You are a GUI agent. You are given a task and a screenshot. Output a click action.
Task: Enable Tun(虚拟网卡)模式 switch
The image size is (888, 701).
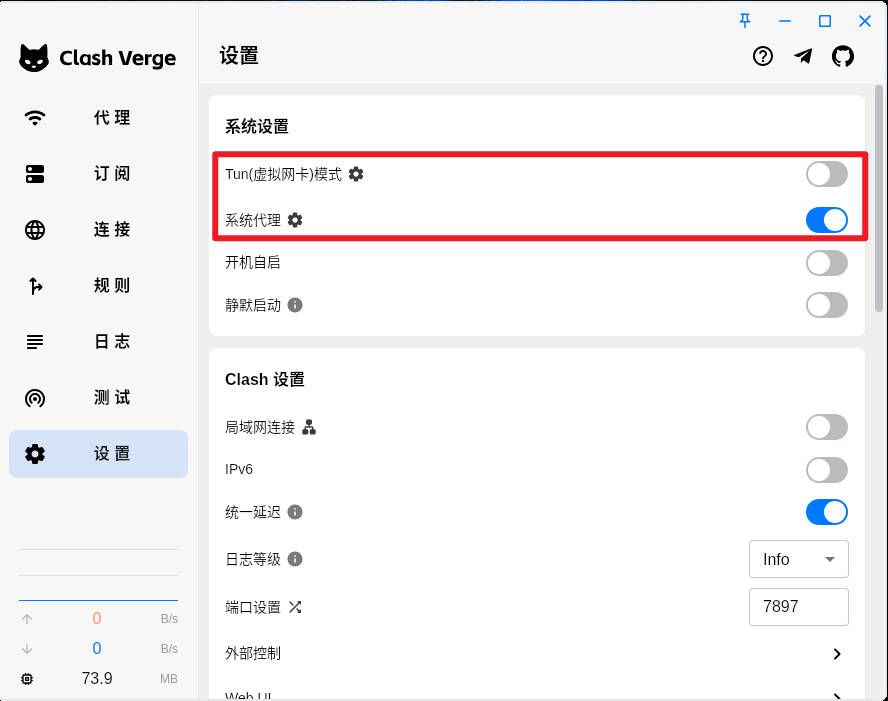pos(827,174)
